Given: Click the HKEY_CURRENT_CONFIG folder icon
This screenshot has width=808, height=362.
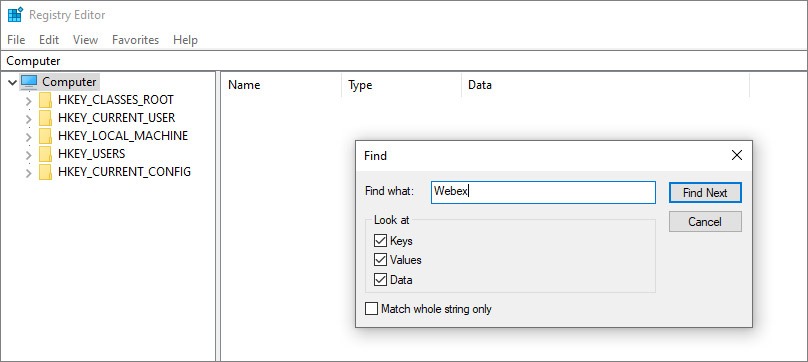Looking at the screenshot, I should 45,172.
